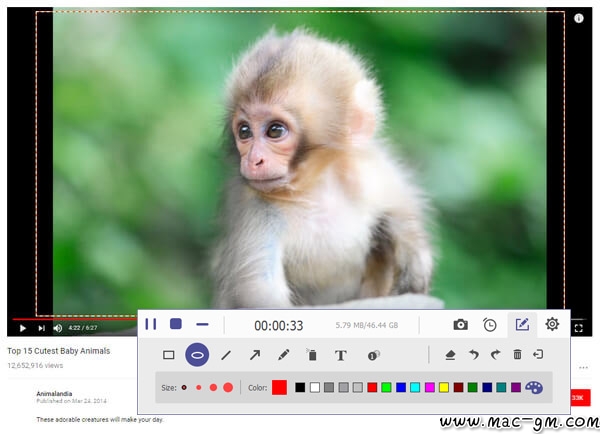Image resolution: width=600 pixels, height=434 pixels.
Task: Select the ellipse drawing tool
Action: click(x=197, y=355)
